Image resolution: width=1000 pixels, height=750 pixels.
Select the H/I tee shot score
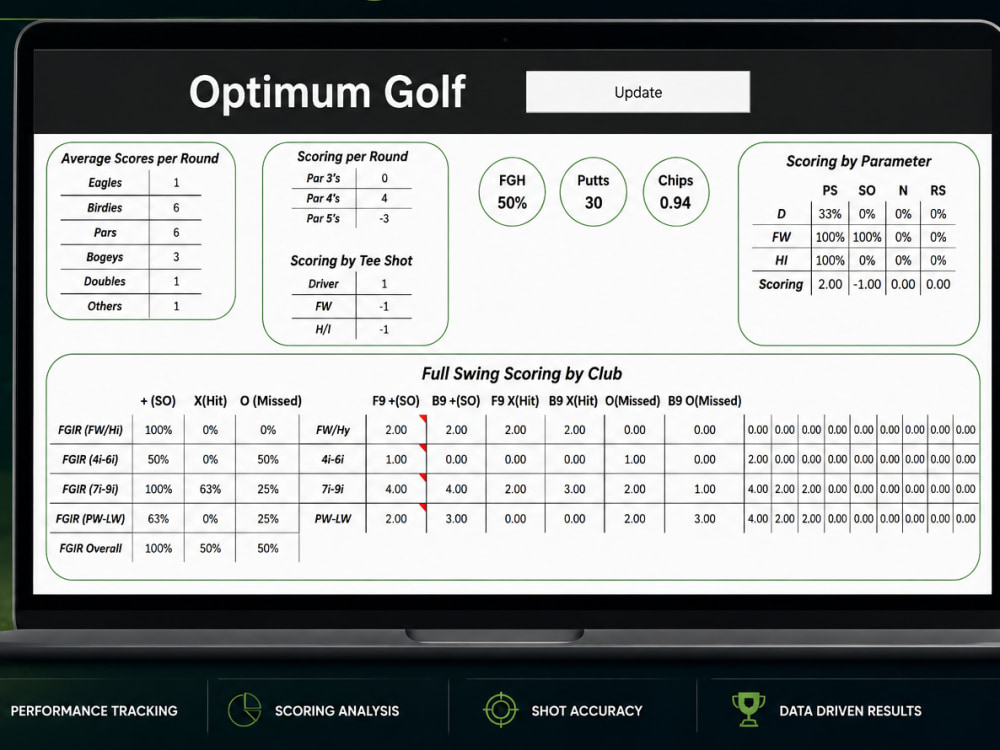pos(384,330)
